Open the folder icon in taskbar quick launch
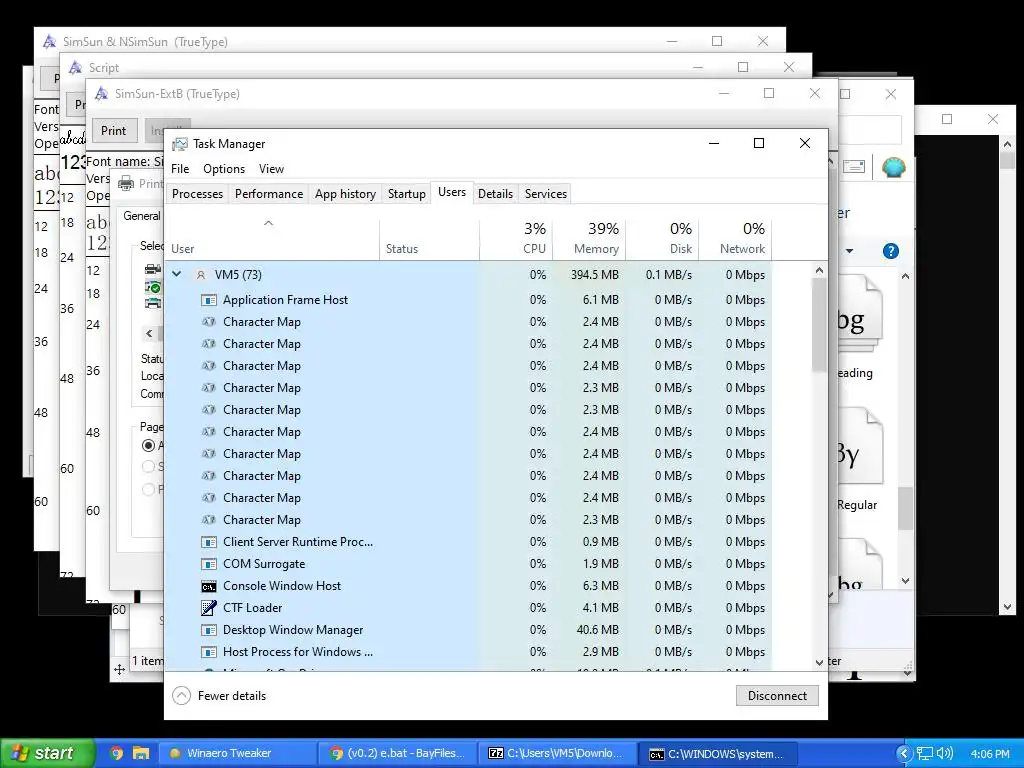The image size is (1024, 768). click(140, 753)
